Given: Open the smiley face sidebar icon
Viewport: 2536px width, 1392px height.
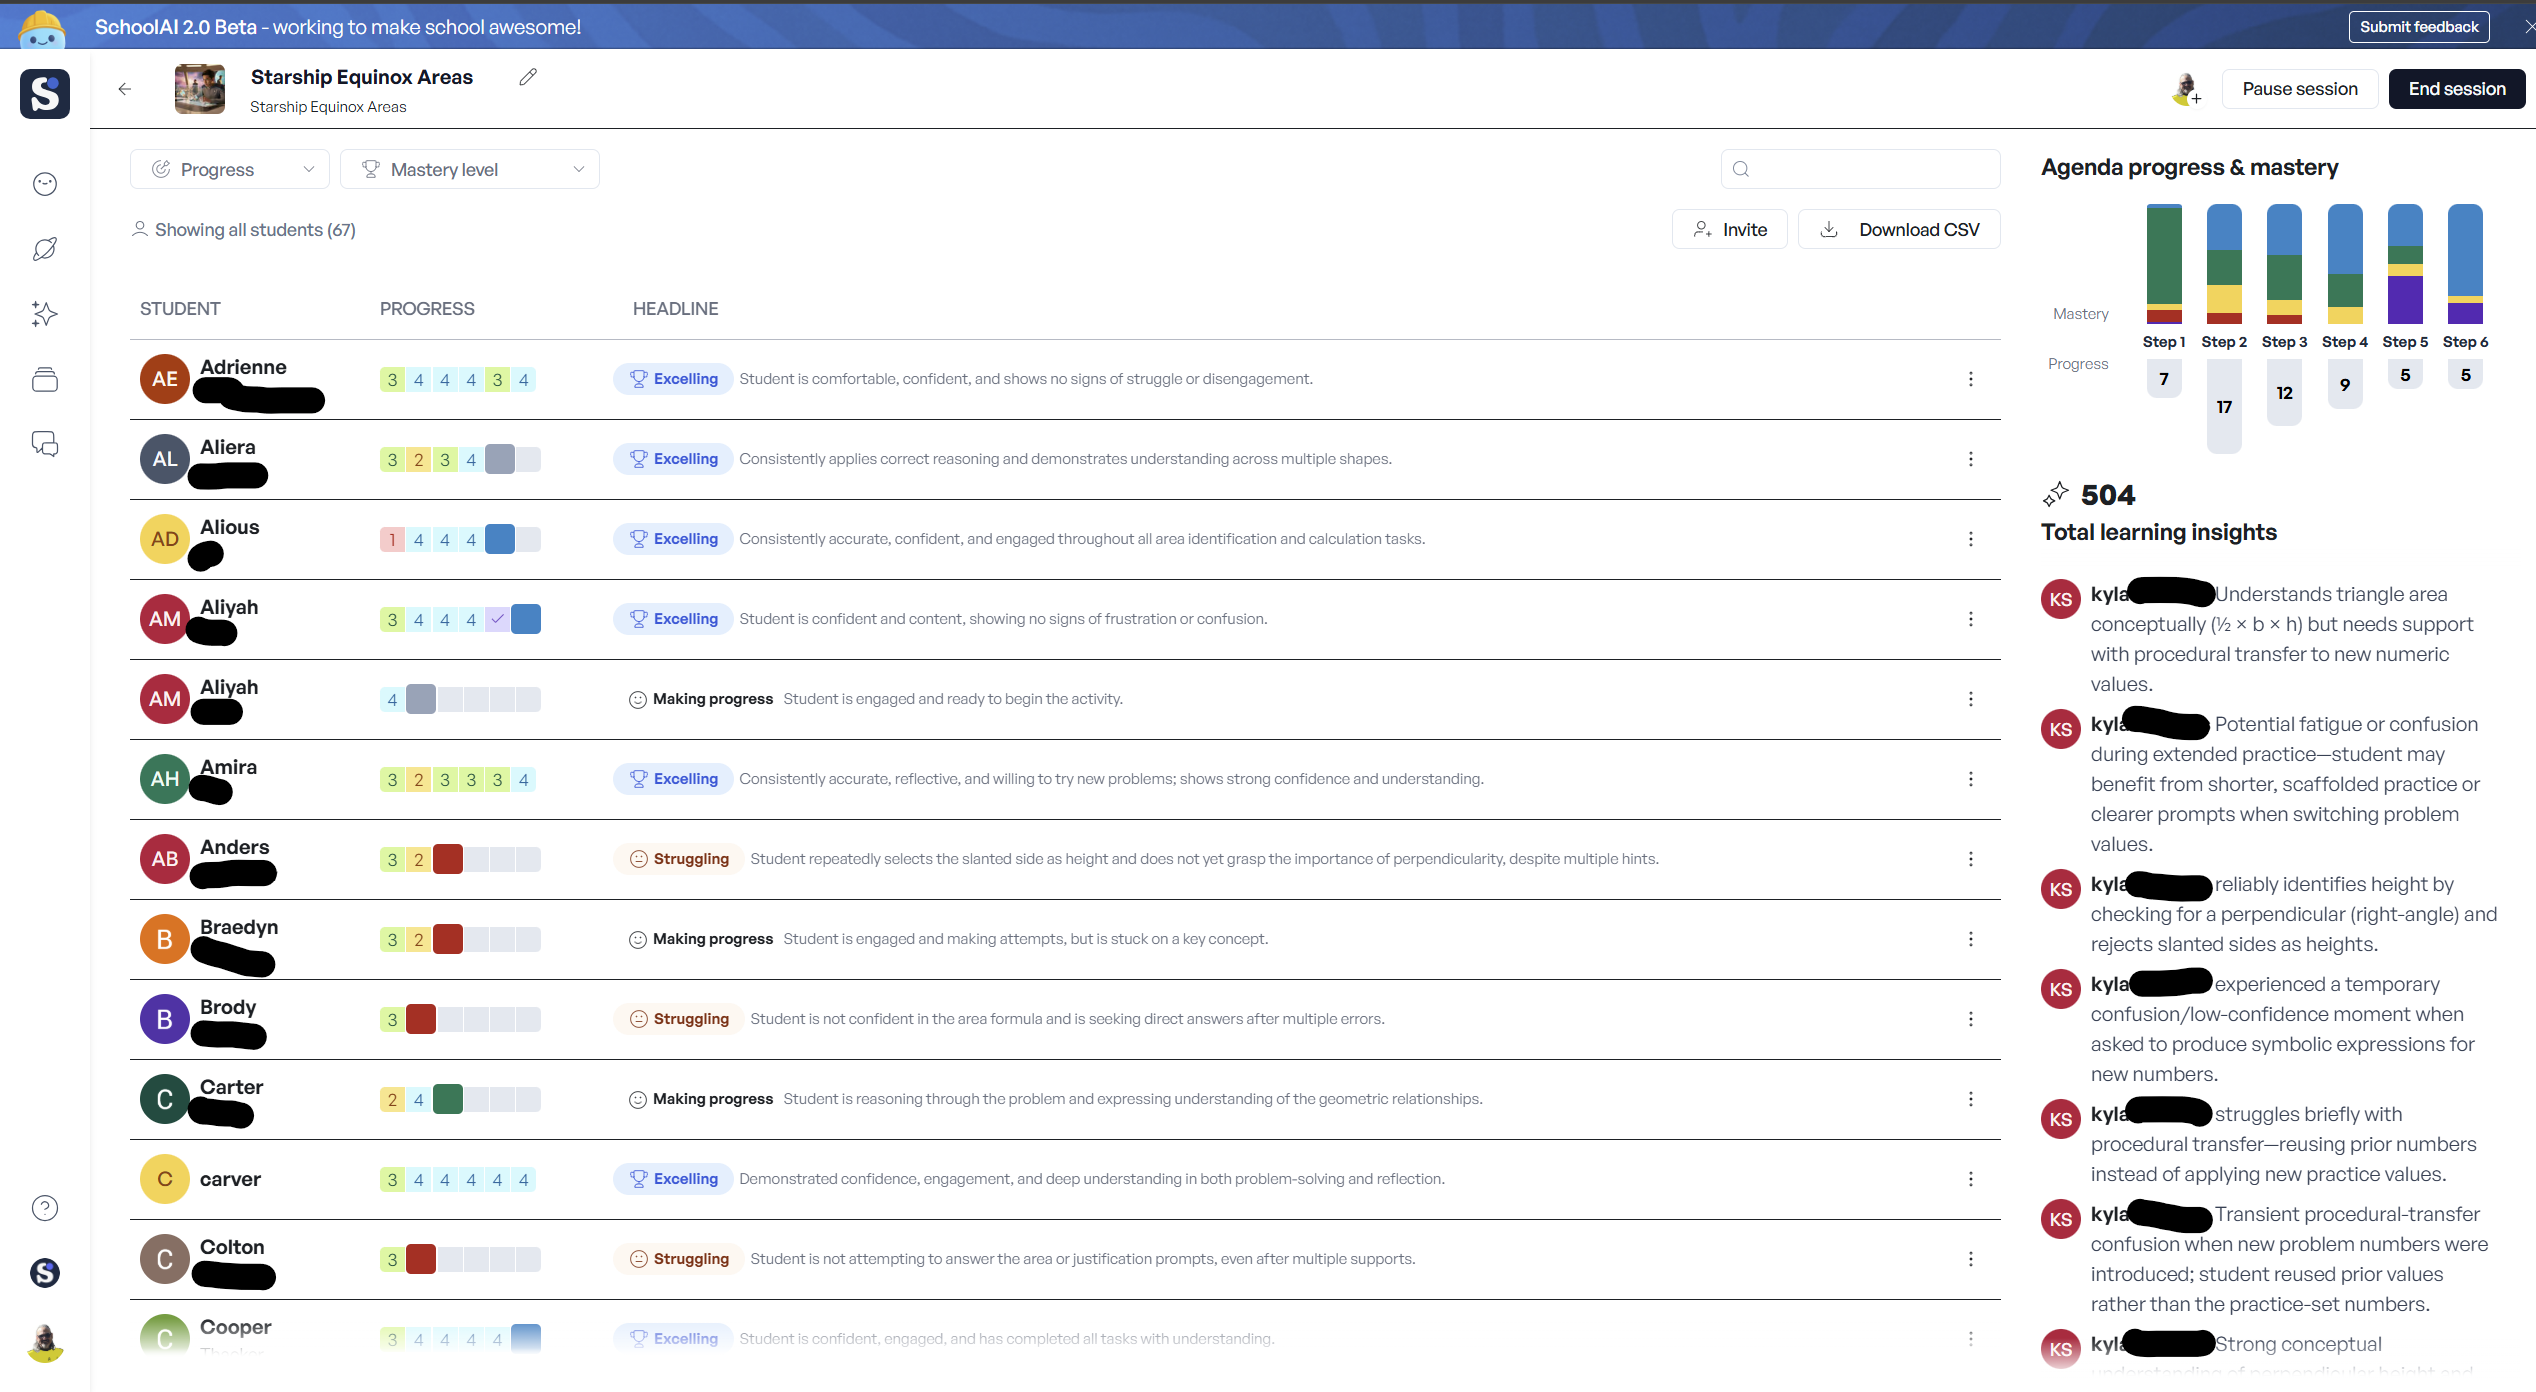Looking at the screenshot, I should tap(45, 184).
